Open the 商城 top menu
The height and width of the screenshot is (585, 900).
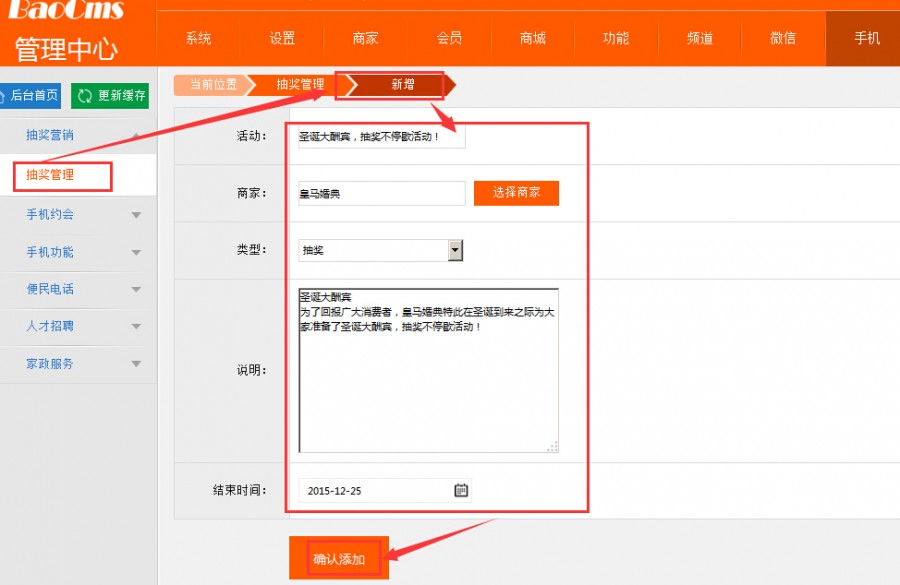click(532, 38)
